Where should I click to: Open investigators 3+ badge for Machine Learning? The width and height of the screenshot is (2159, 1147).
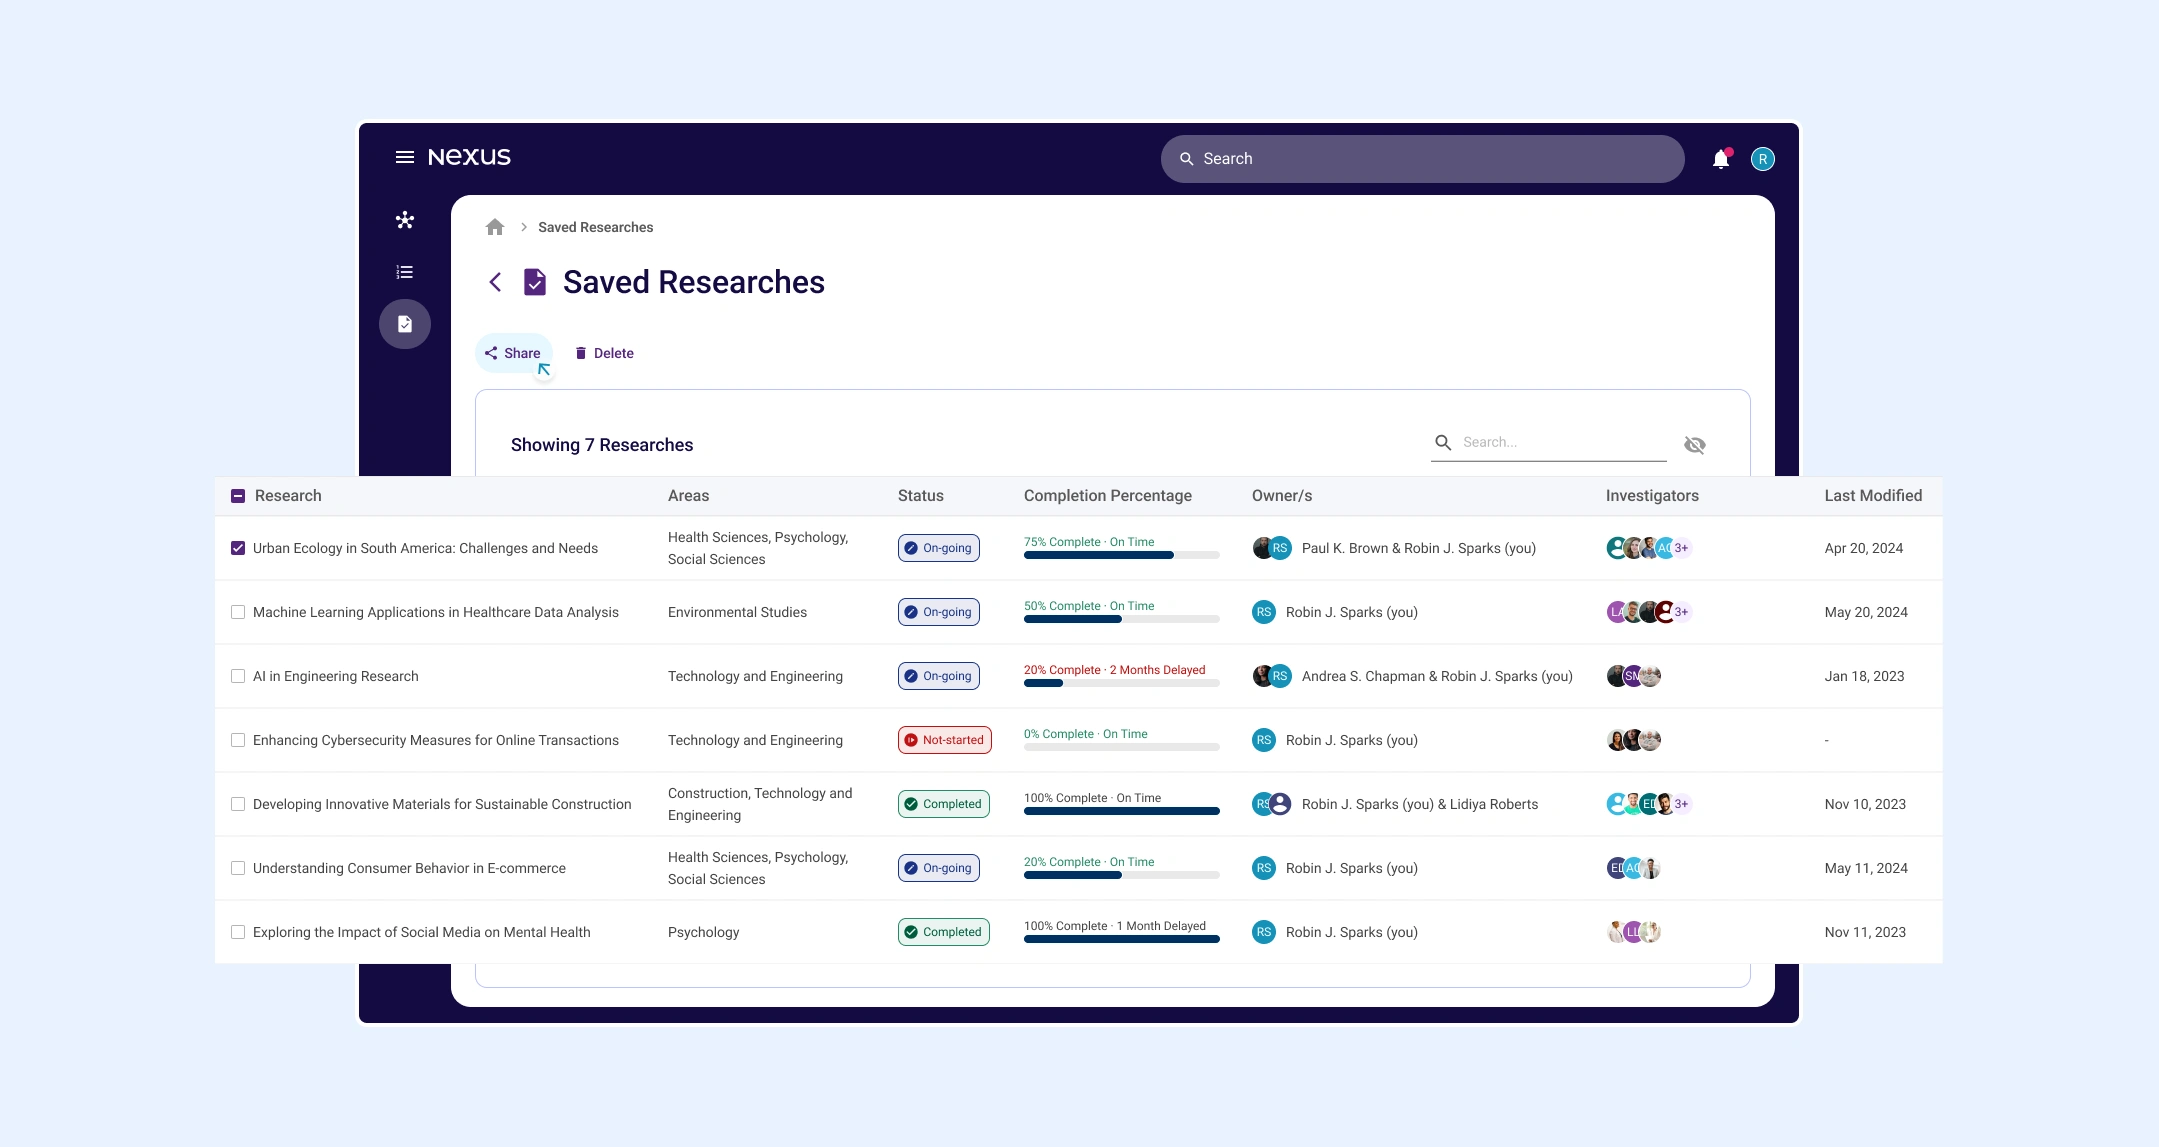coord(1682,612)
